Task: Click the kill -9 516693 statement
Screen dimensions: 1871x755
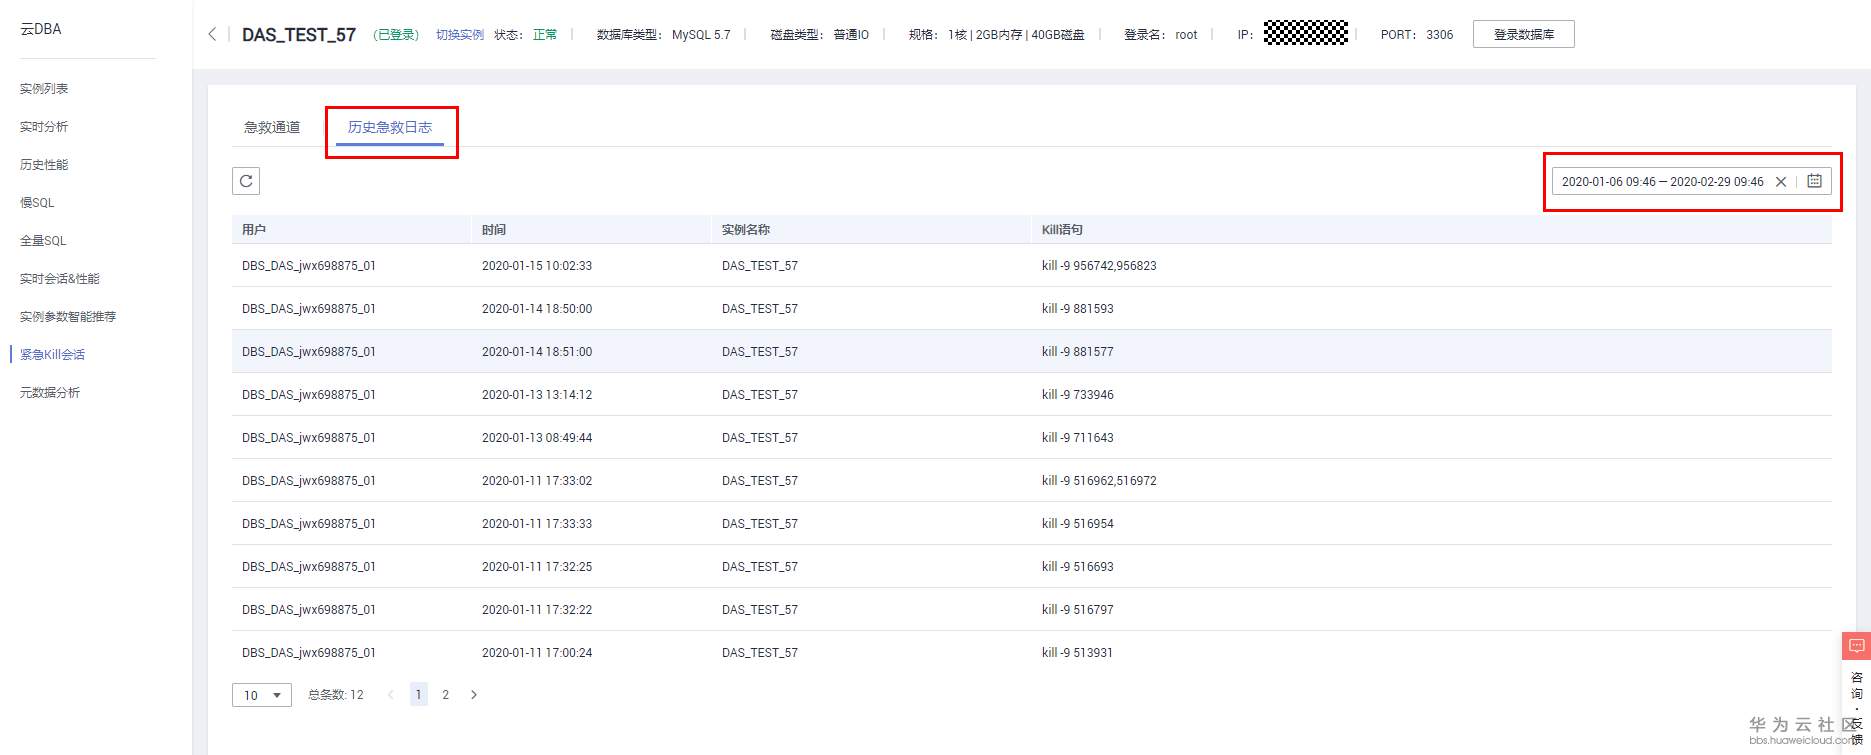Action: (1078, 567)
